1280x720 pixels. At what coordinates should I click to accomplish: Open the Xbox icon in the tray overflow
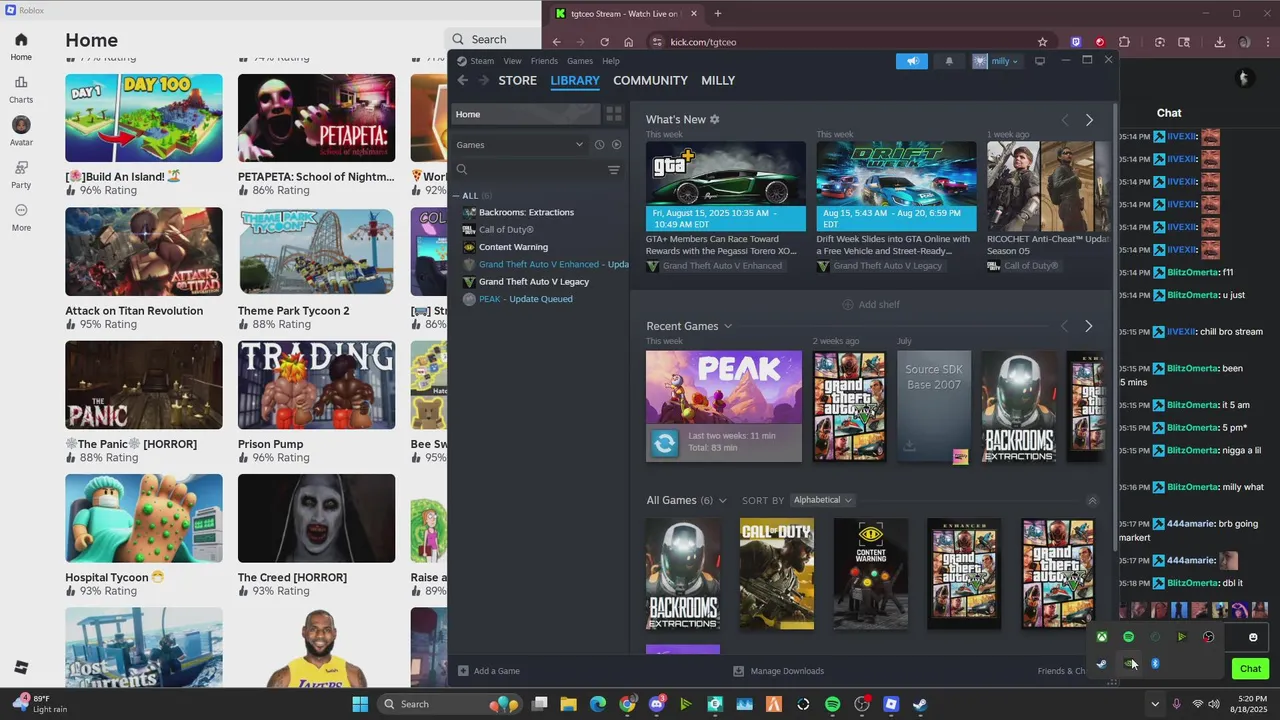pos(1101,637)
